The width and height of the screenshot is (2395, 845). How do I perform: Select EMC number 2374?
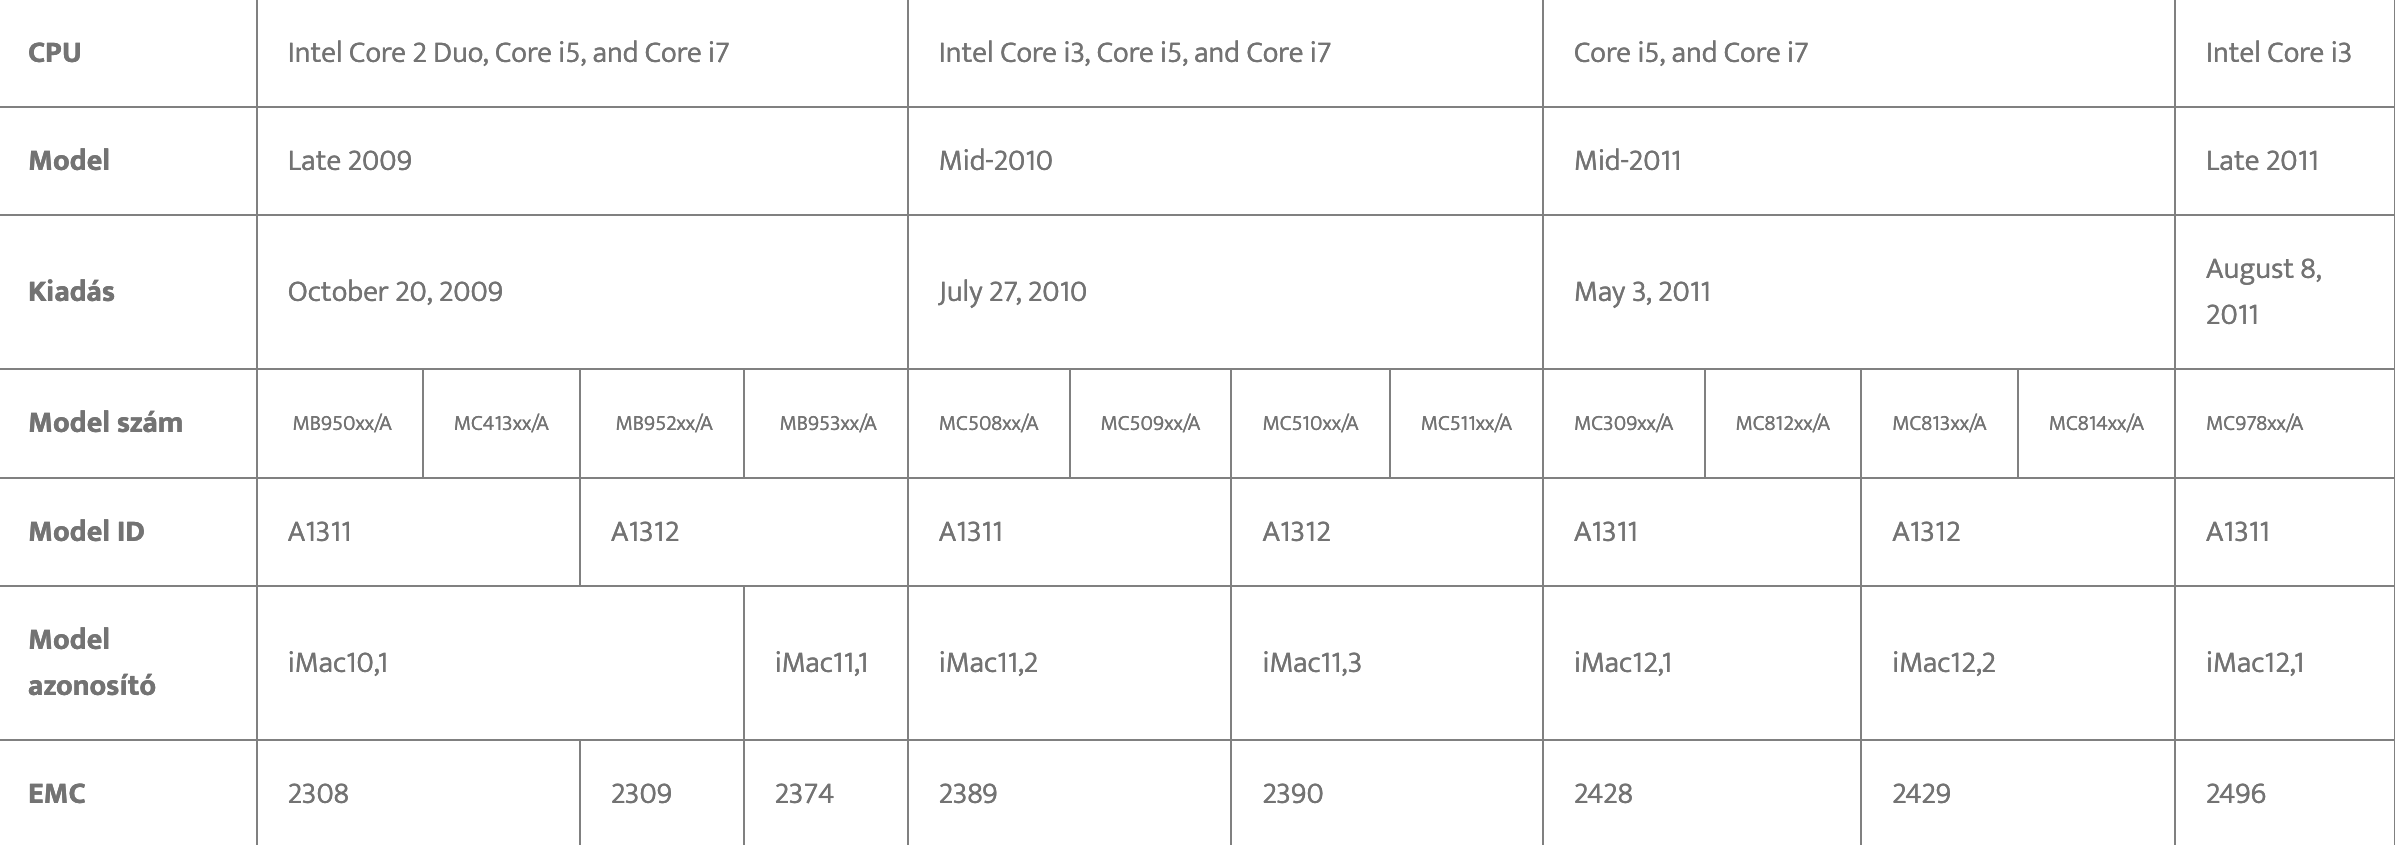(x=804, y=794)
